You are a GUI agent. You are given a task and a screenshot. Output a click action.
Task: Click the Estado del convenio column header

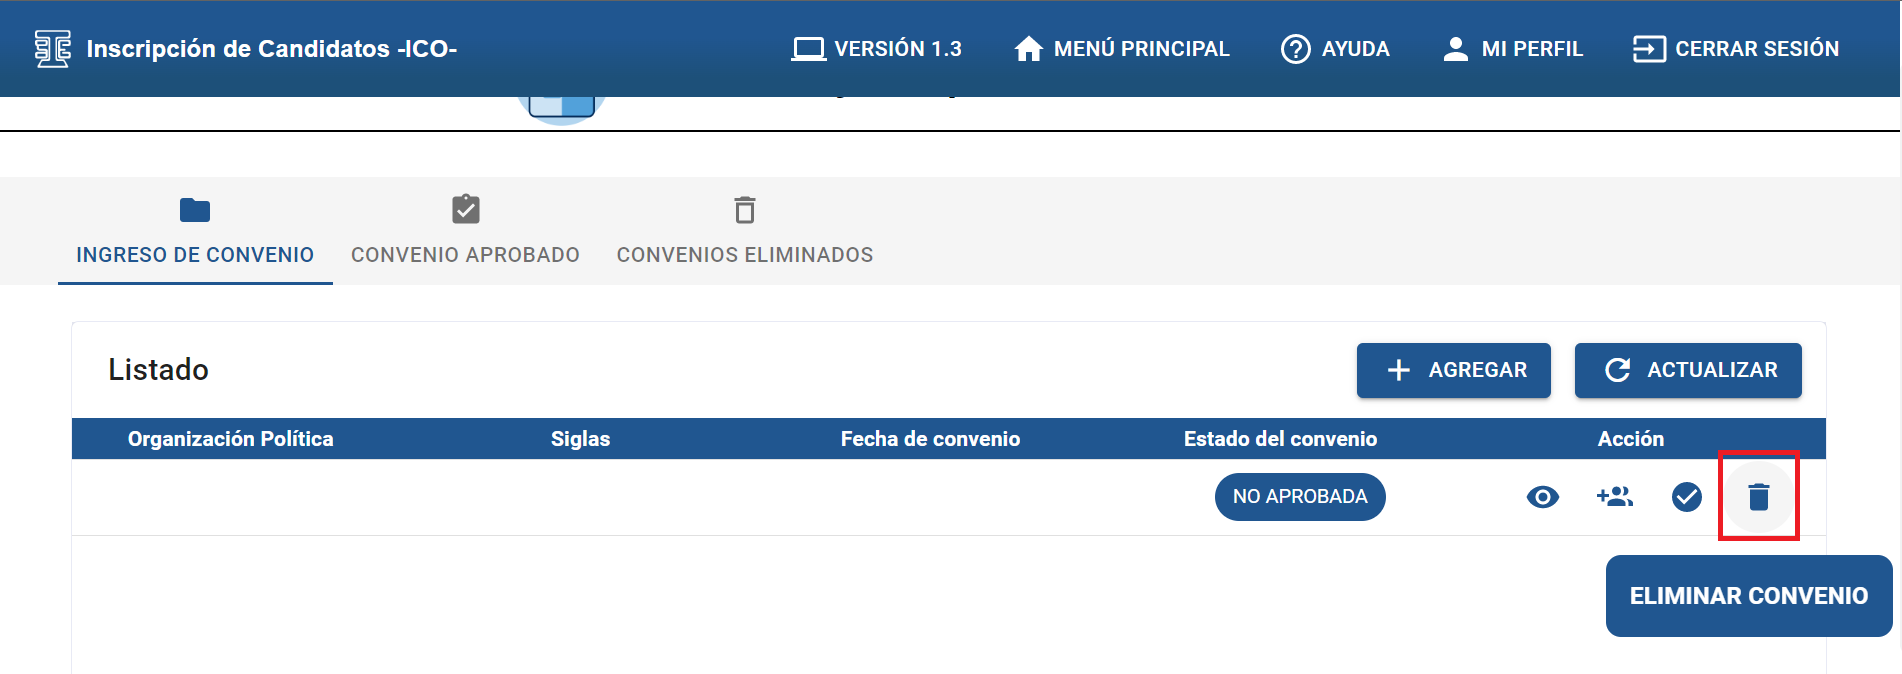tap(1280, 439)
